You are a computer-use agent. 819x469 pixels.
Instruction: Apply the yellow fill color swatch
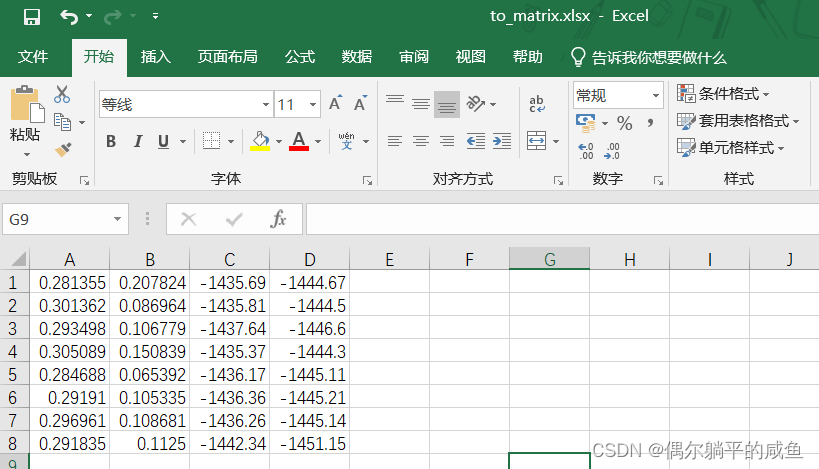pyautogui.click(x=259, y=141)
